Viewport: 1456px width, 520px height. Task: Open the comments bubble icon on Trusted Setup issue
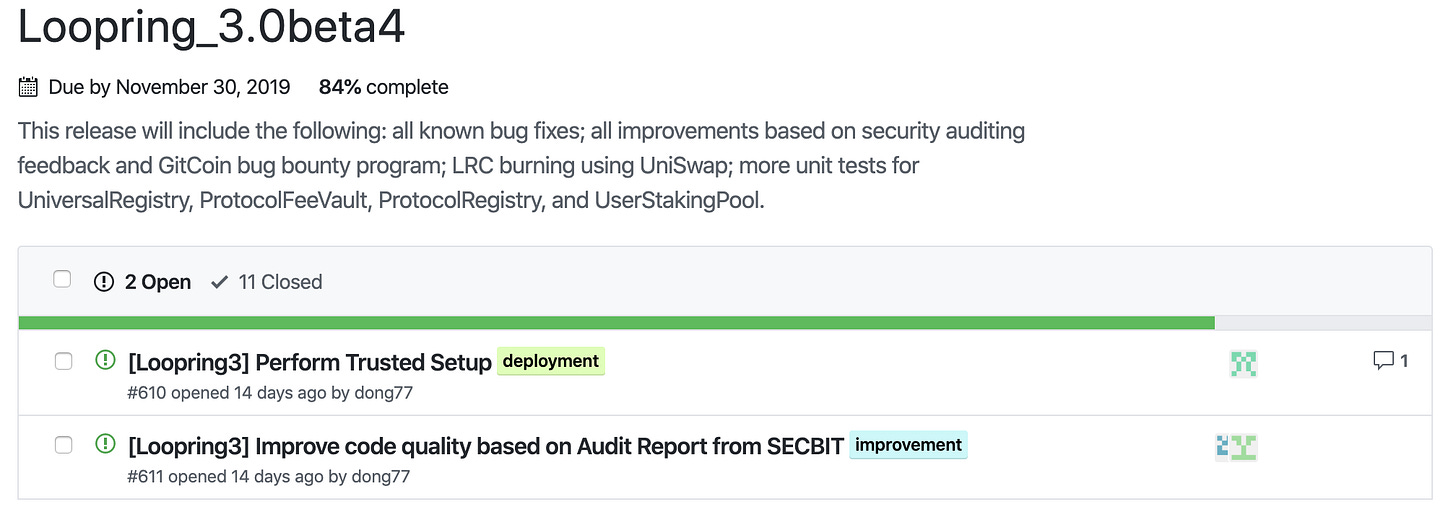1384,361
